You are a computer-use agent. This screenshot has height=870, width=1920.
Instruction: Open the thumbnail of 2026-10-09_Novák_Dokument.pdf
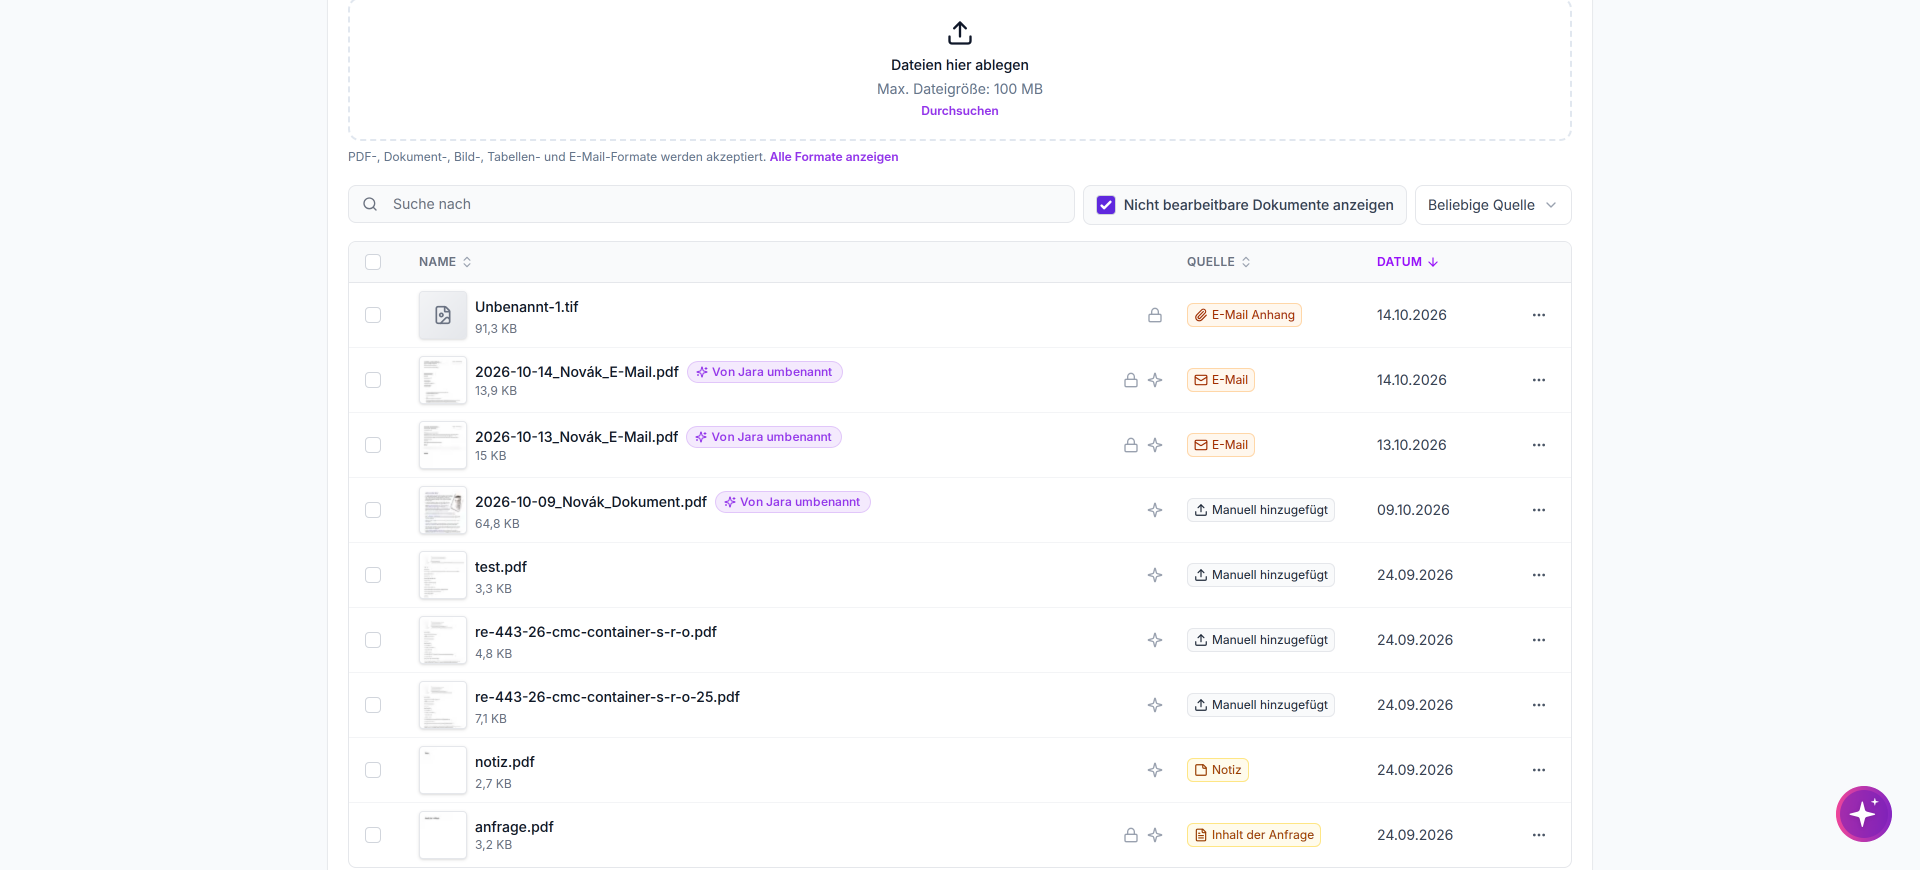443,510
